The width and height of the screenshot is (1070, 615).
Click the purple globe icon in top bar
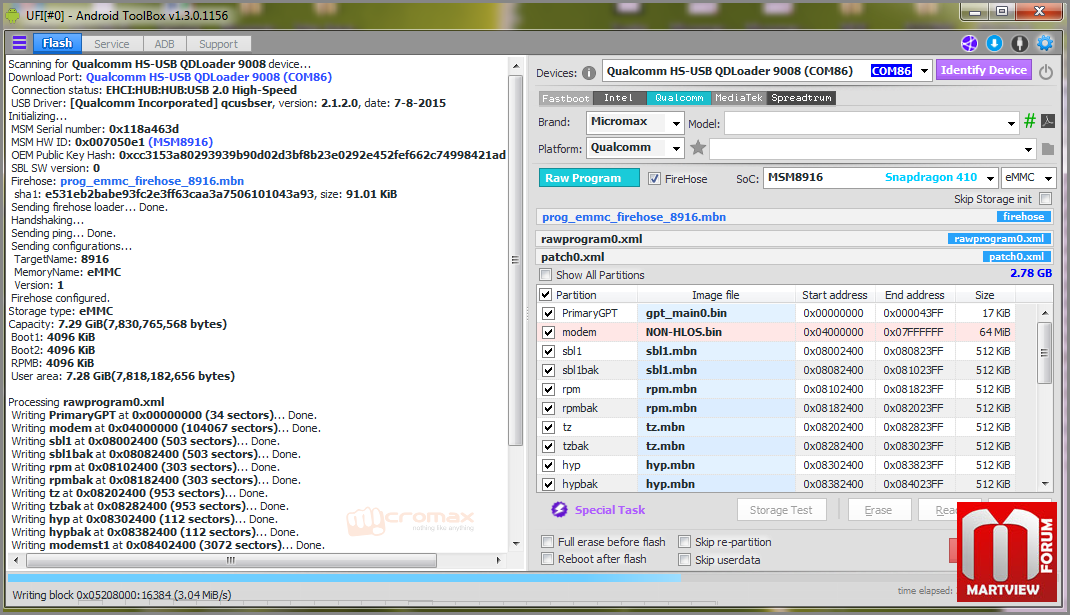[x=969, y=44]
